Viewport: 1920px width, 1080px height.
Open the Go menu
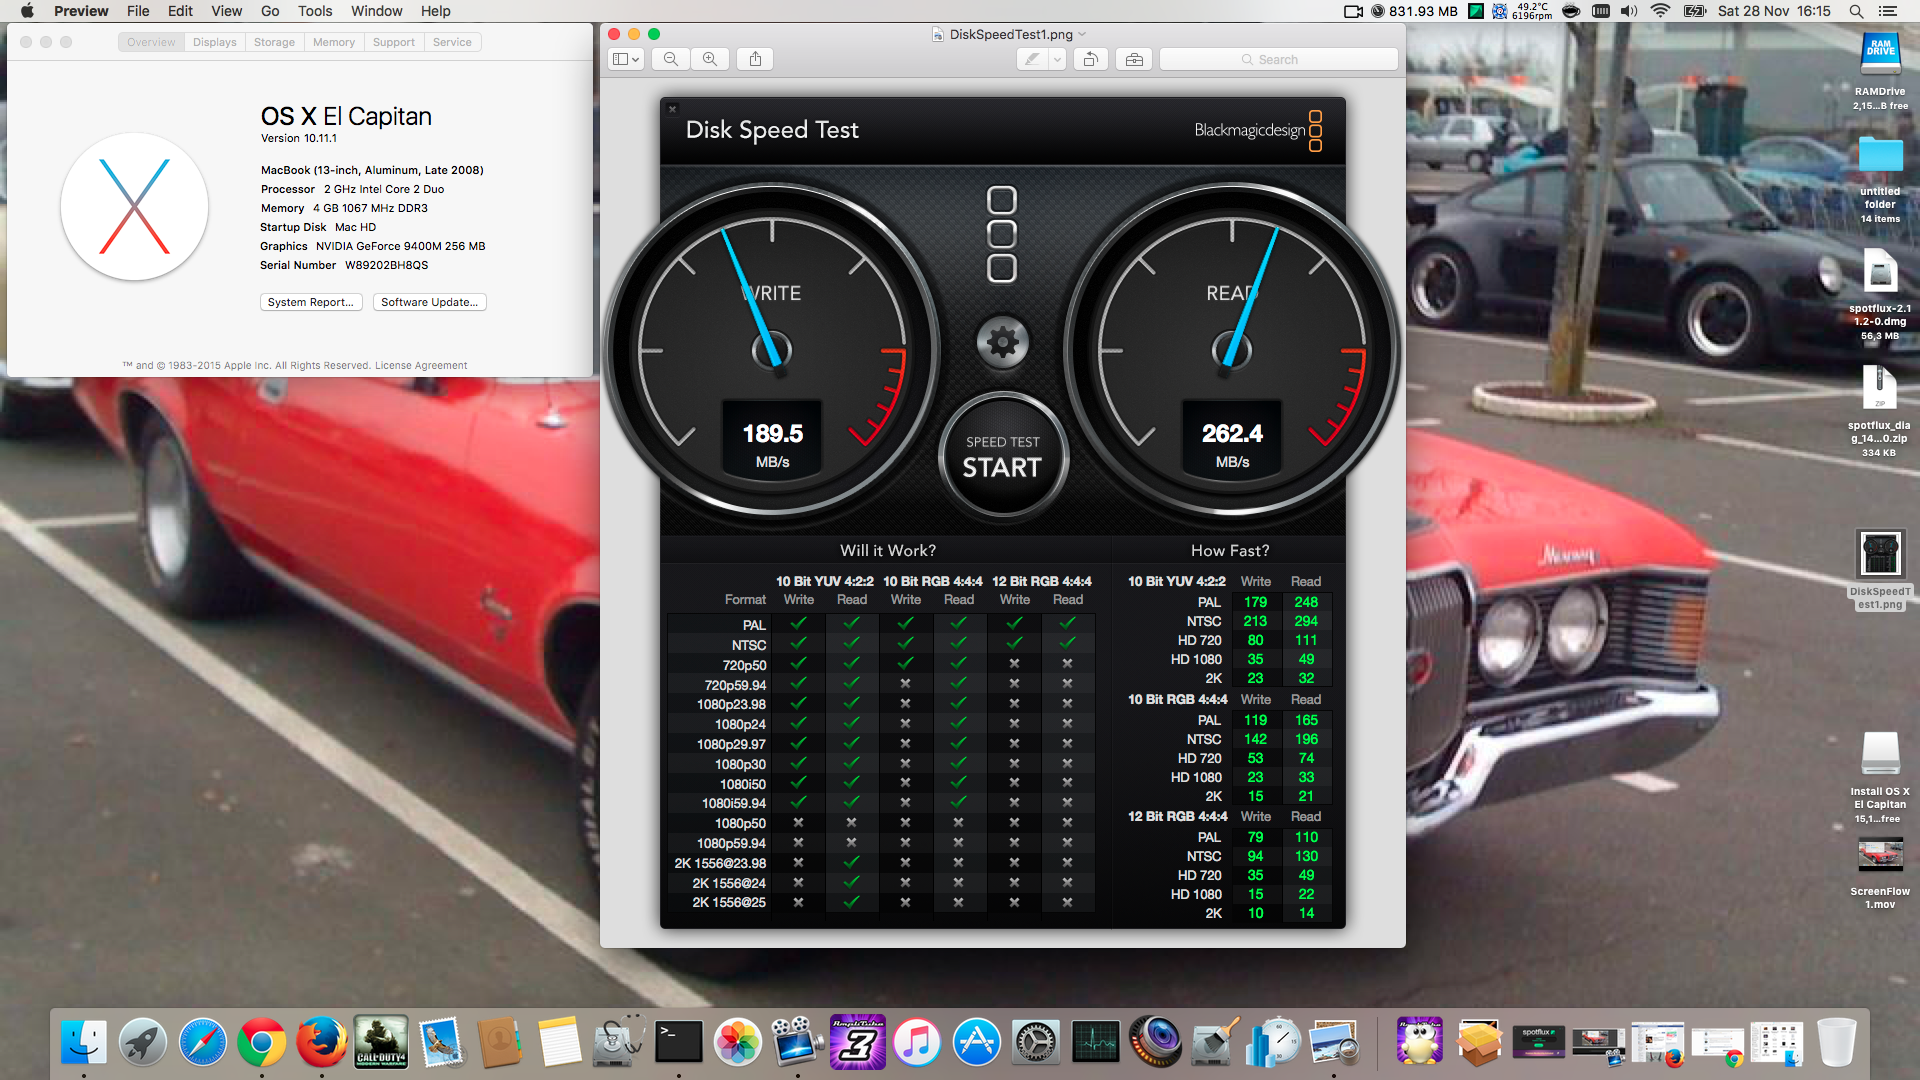pyautogui.click(x=270, y=11)
